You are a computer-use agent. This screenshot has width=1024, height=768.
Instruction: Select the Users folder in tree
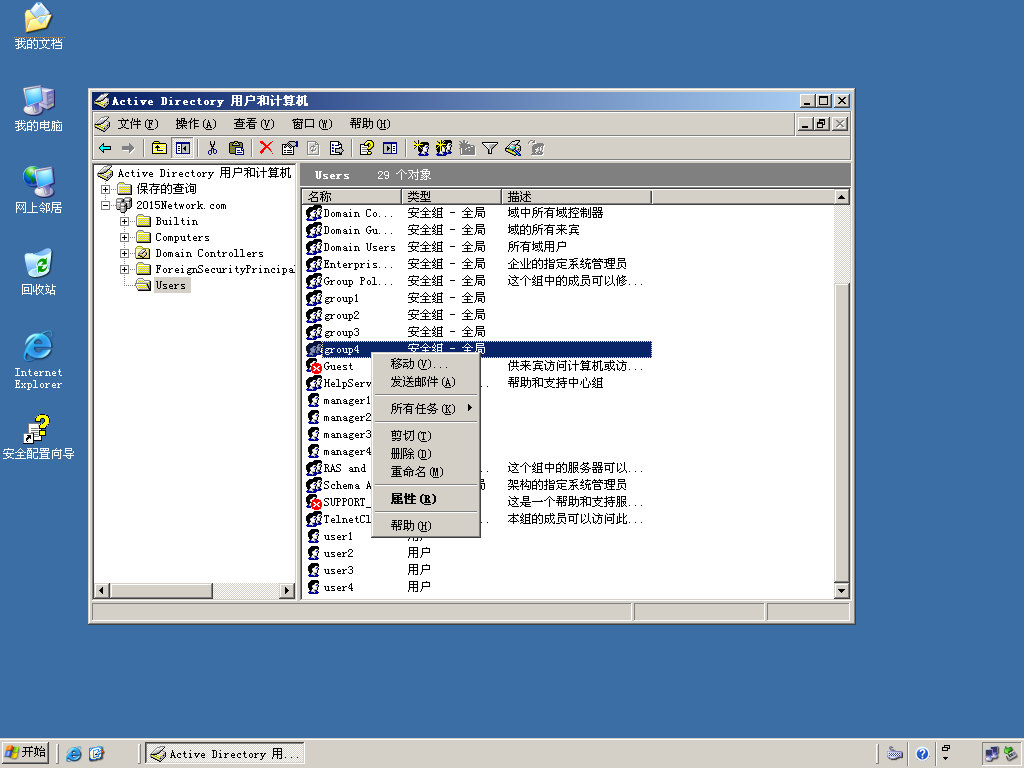point(170,285)
